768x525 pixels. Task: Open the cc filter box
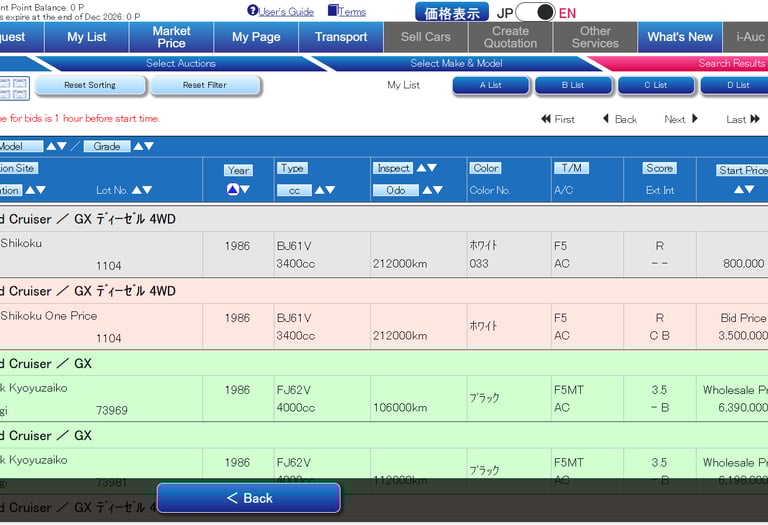[x=294, y=190]
